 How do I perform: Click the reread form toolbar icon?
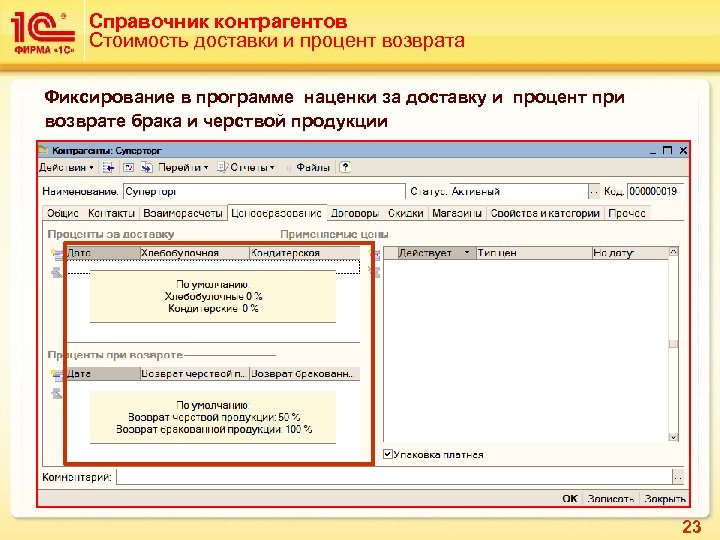129,168
